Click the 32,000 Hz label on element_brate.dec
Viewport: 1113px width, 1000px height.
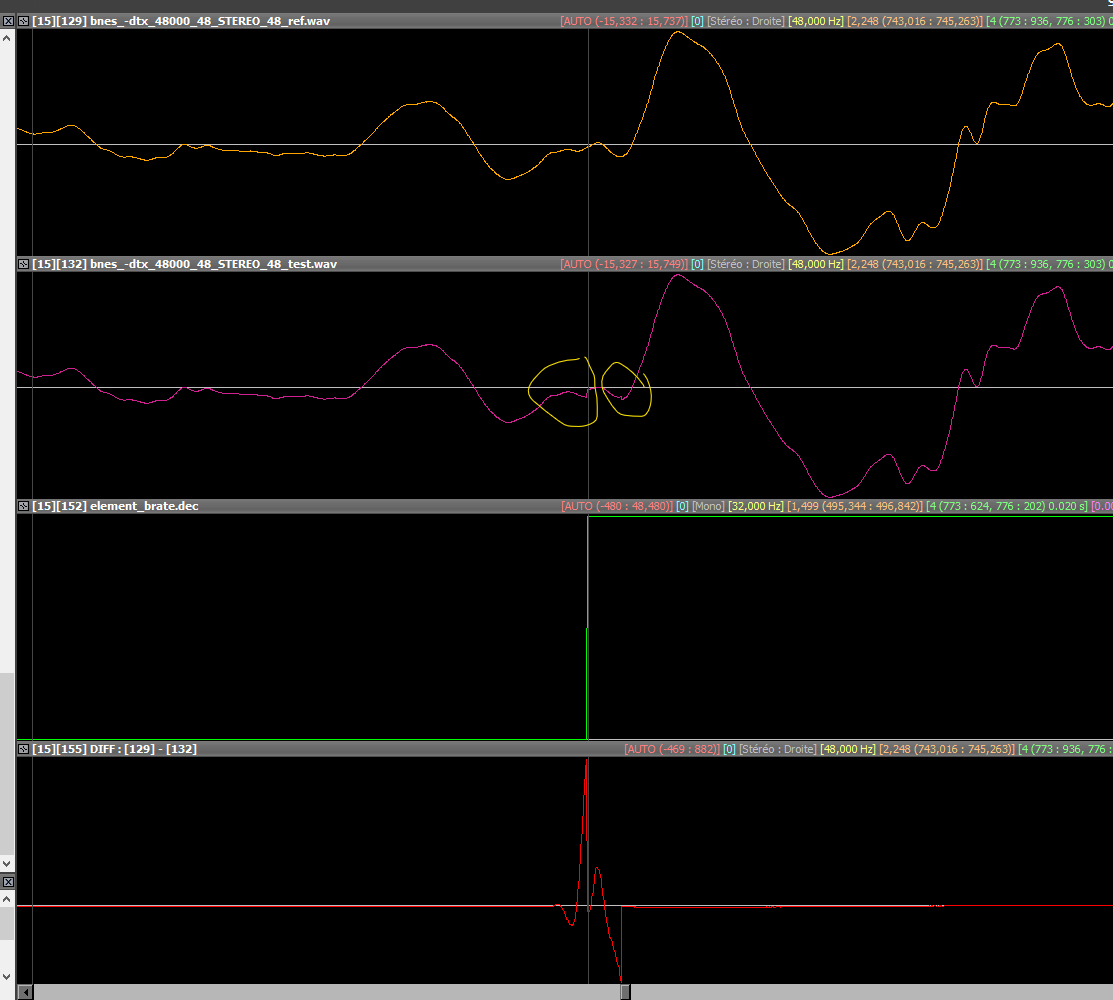pos(757,506)
